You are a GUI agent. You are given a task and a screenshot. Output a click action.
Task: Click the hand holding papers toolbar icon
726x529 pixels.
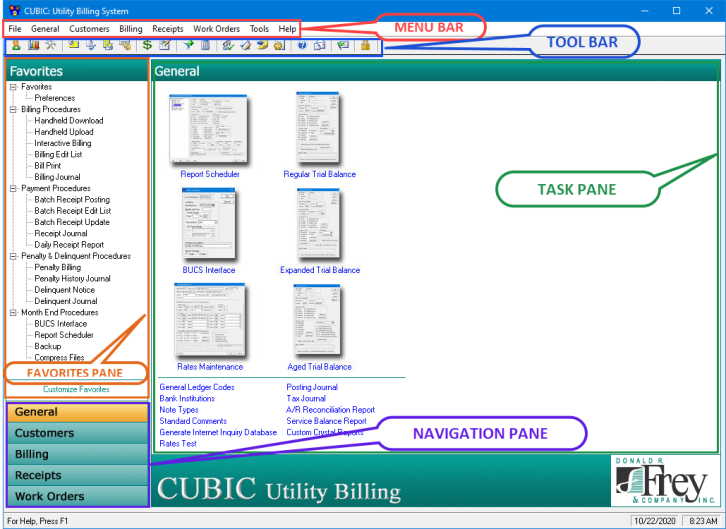pyautogui.click(x=125, y=45)
